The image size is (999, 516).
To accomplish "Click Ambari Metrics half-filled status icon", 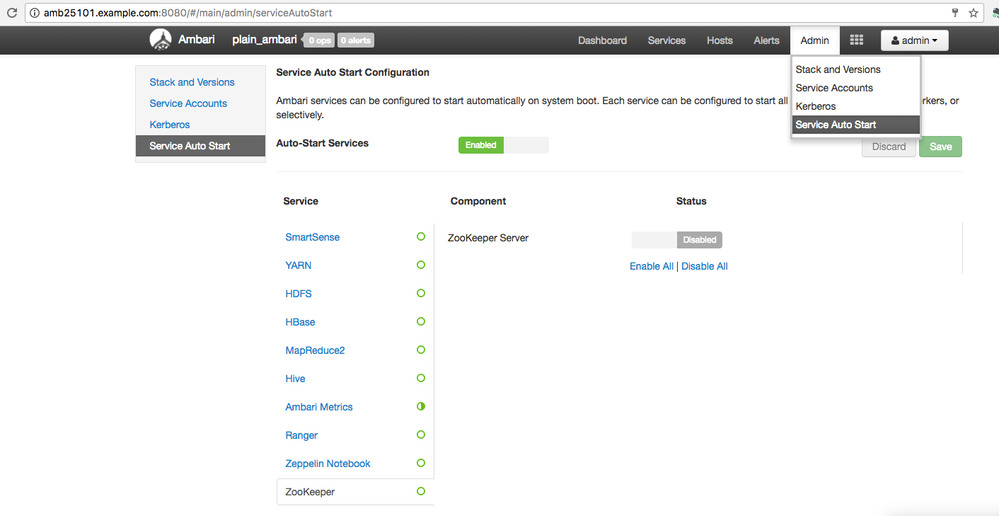I will coord(420,406).
